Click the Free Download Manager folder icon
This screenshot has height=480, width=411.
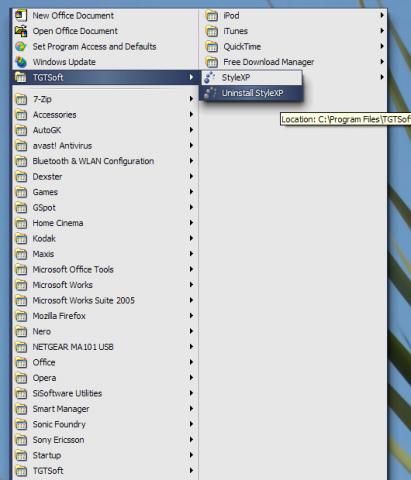[212, 62]
